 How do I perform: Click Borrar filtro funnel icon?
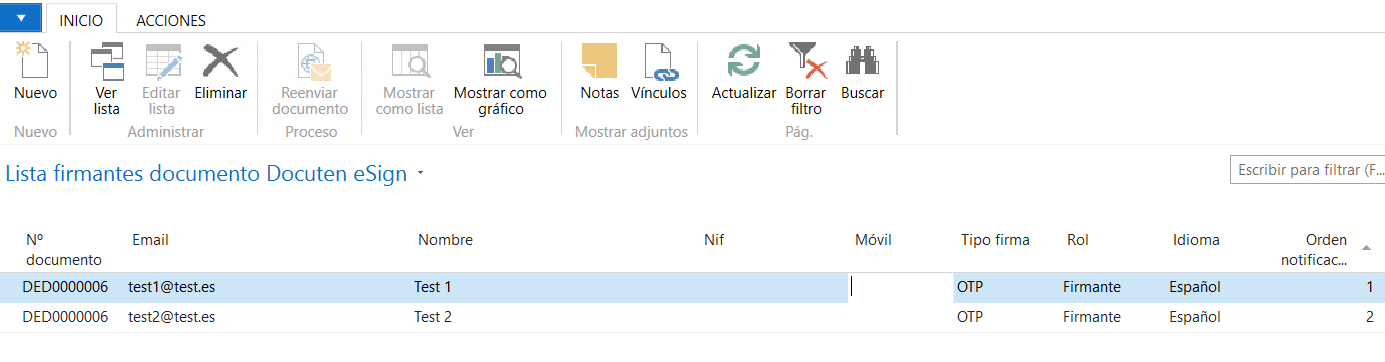click(x=806, y=62)
